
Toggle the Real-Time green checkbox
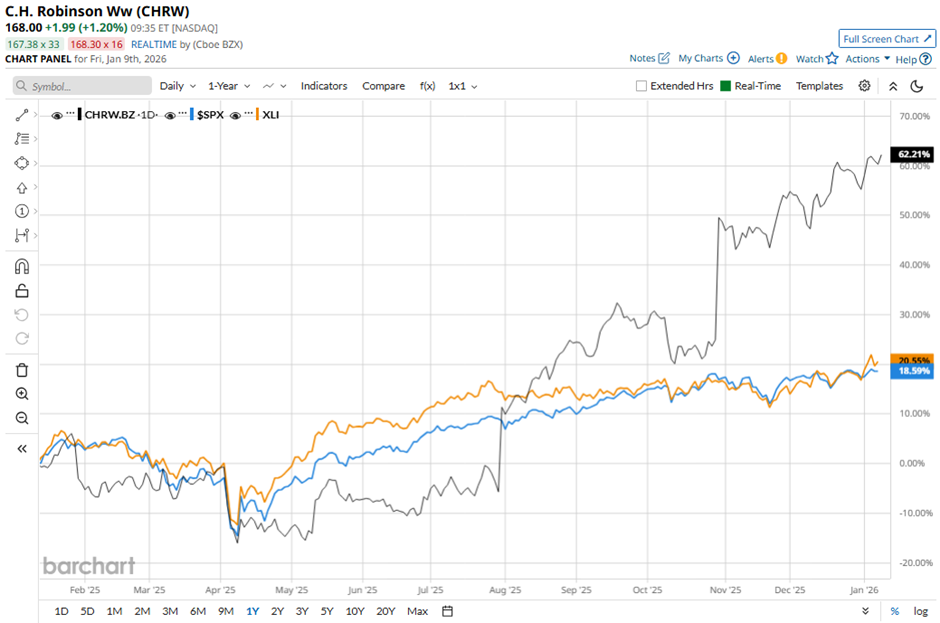(725, 86)
